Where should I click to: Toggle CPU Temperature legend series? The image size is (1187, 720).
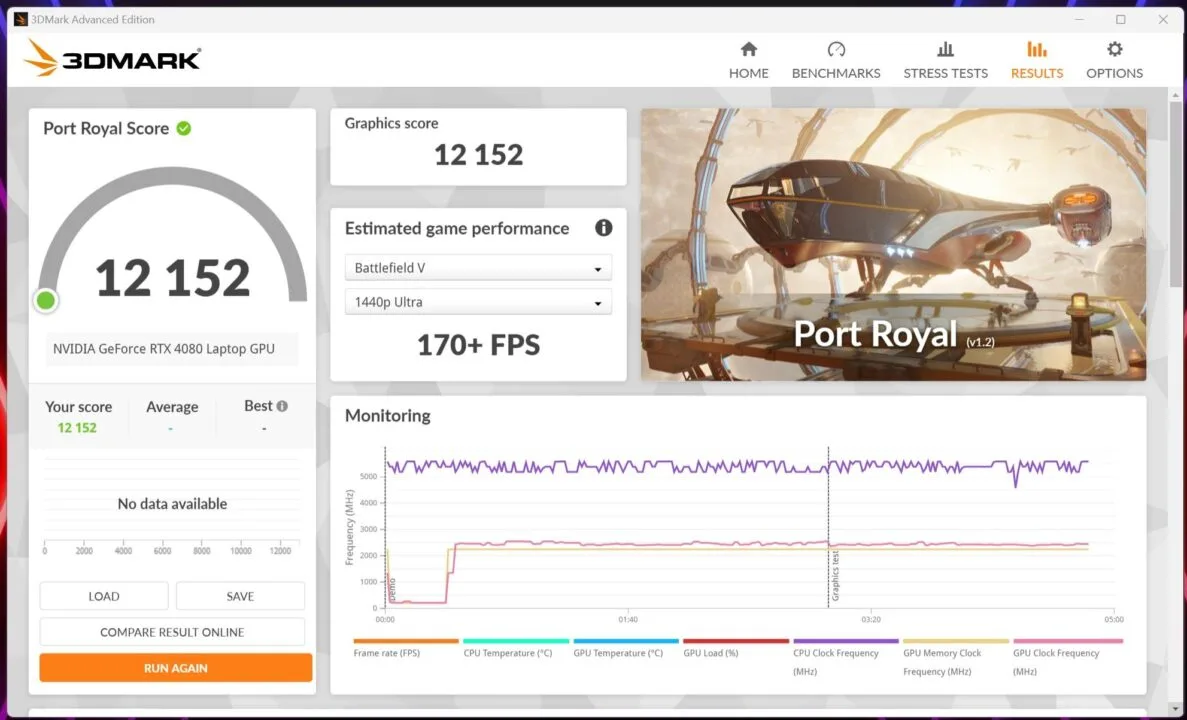click(x=507, y=653)
